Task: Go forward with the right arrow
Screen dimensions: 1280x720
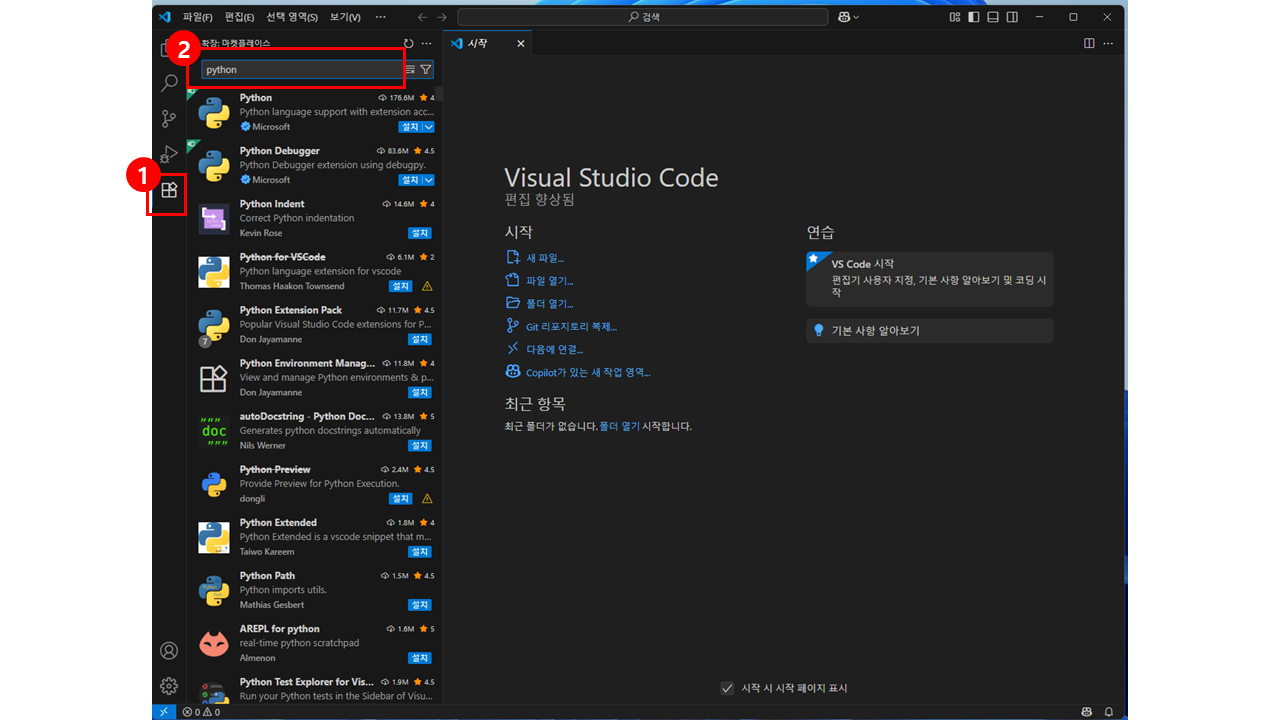Action: (443, 17)
